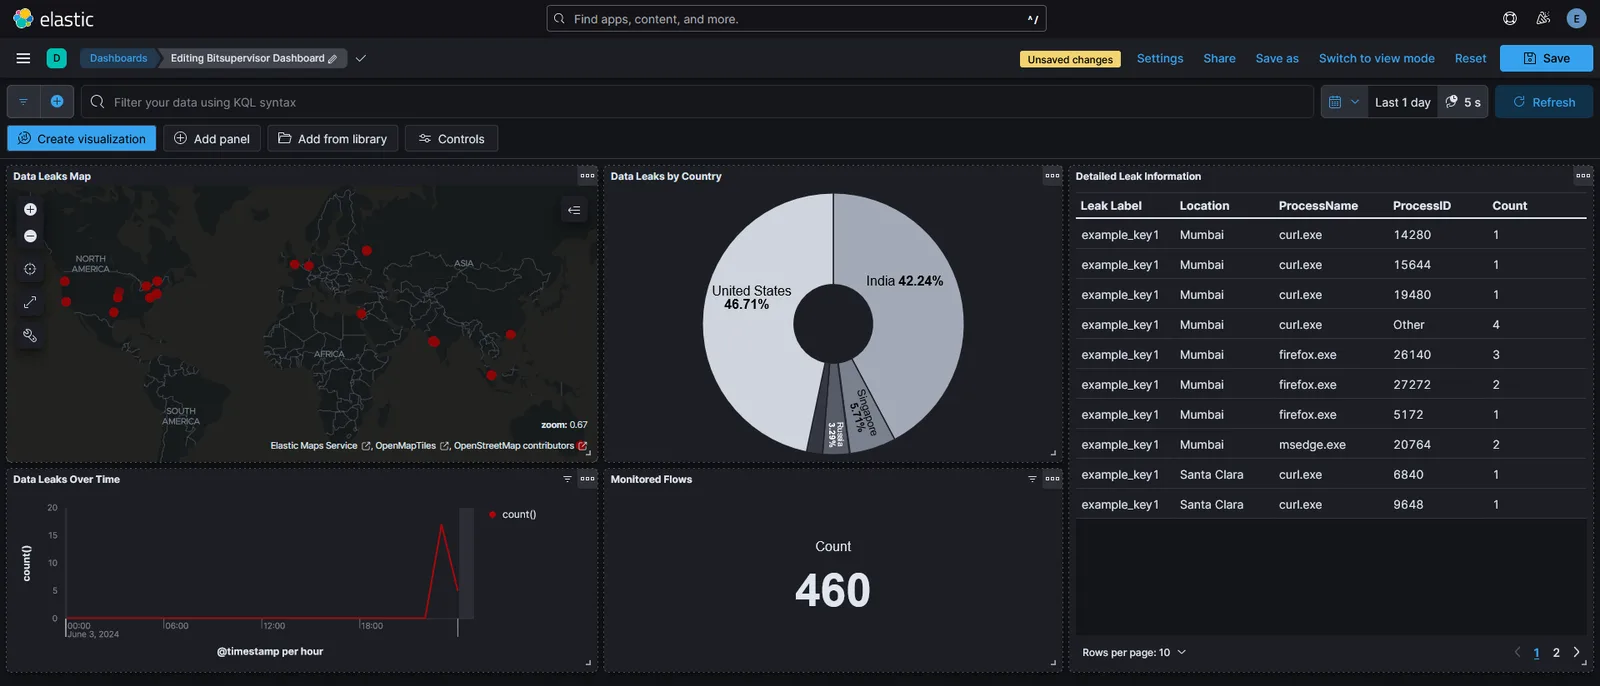Screen dimensions: 1600x686
Task: Open Data Leaks by Country panel options
Action: pos(1052,176)
